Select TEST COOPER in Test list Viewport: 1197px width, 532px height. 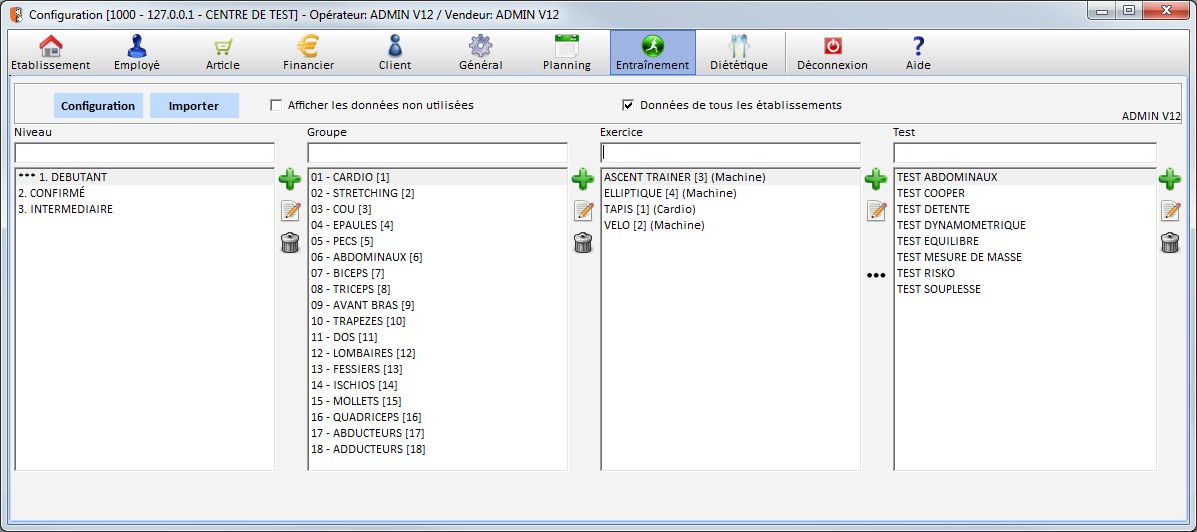1024,193
